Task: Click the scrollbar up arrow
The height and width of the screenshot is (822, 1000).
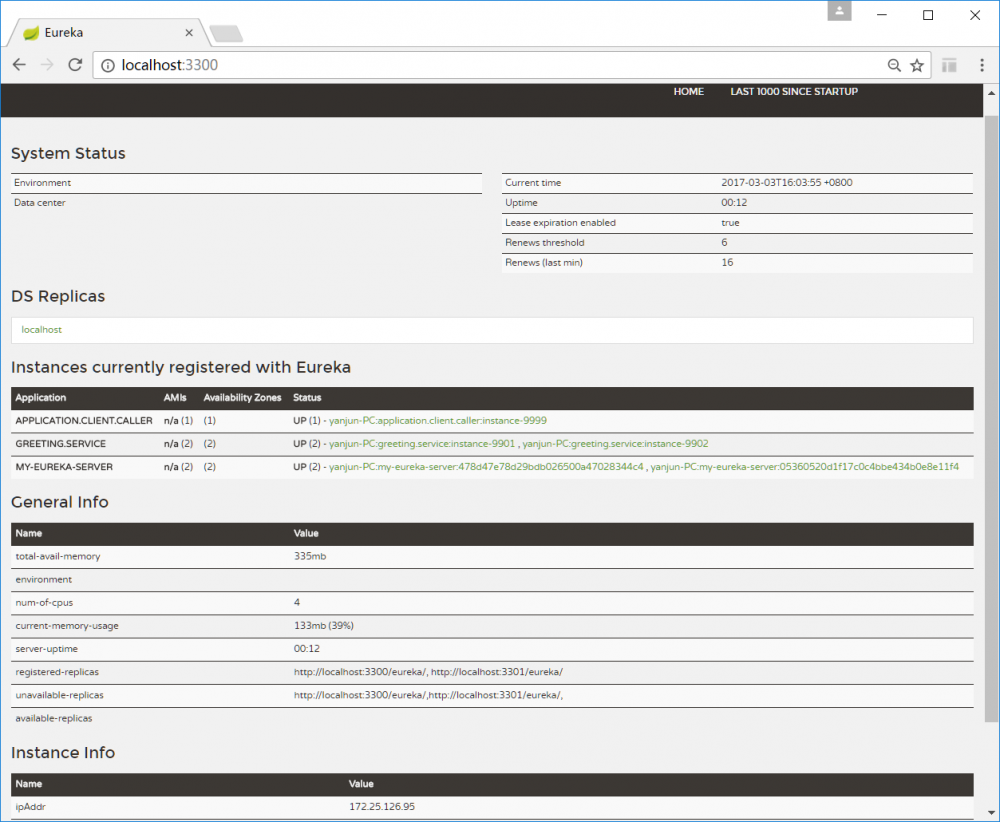Action: click(x=991, y=93)
